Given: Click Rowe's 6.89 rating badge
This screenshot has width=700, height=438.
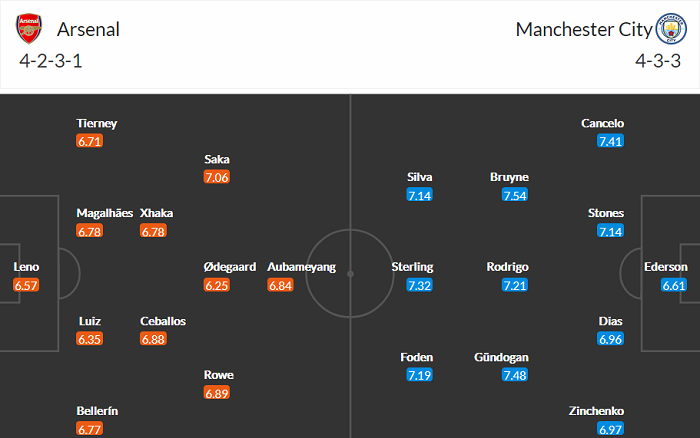Looking at the screenshot, I should point(217,393).
